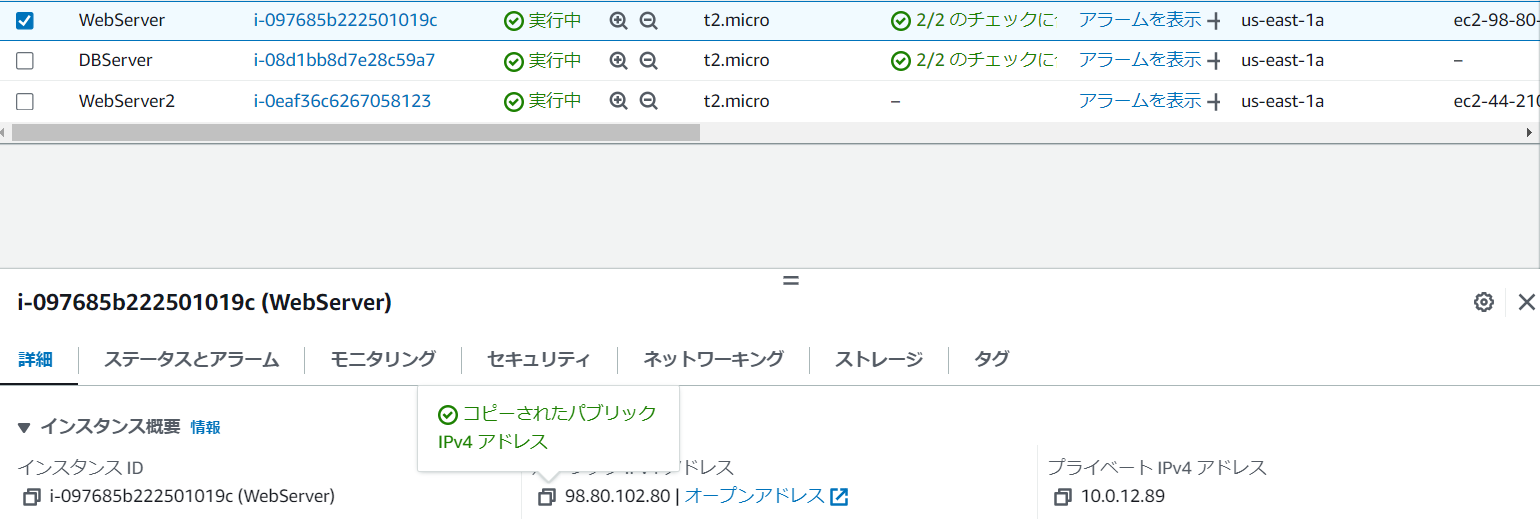Switch to モニタリング tab

tap(383, 359)
